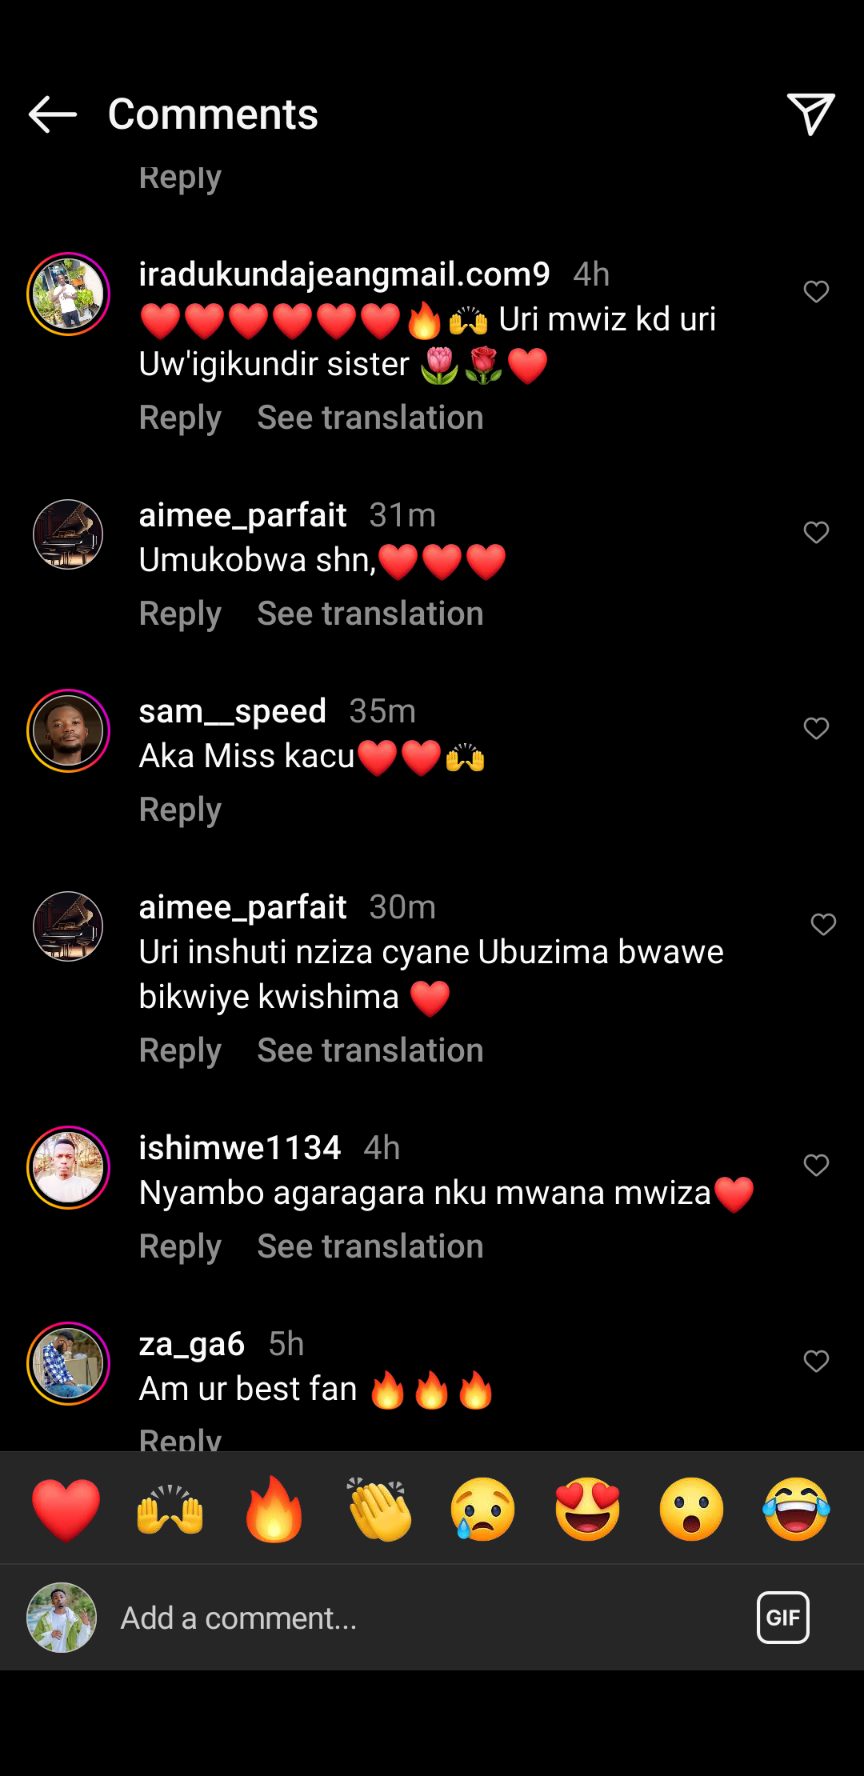Insert the raised hands quick emoji
This screenshot has width=864, height=1776.
point(170,1509)
